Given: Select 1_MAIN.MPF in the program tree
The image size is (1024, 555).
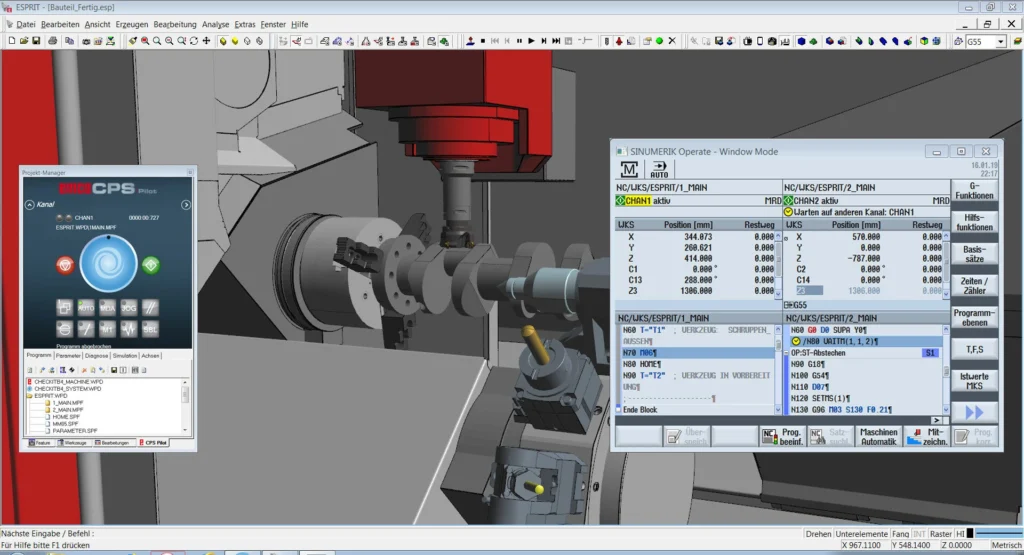Looking at the screenshot, I should tap(66, 402).
